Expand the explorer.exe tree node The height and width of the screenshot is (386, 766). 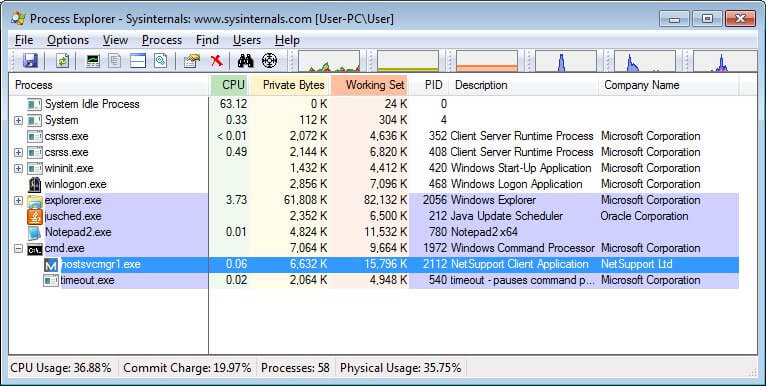pos(19,200)
